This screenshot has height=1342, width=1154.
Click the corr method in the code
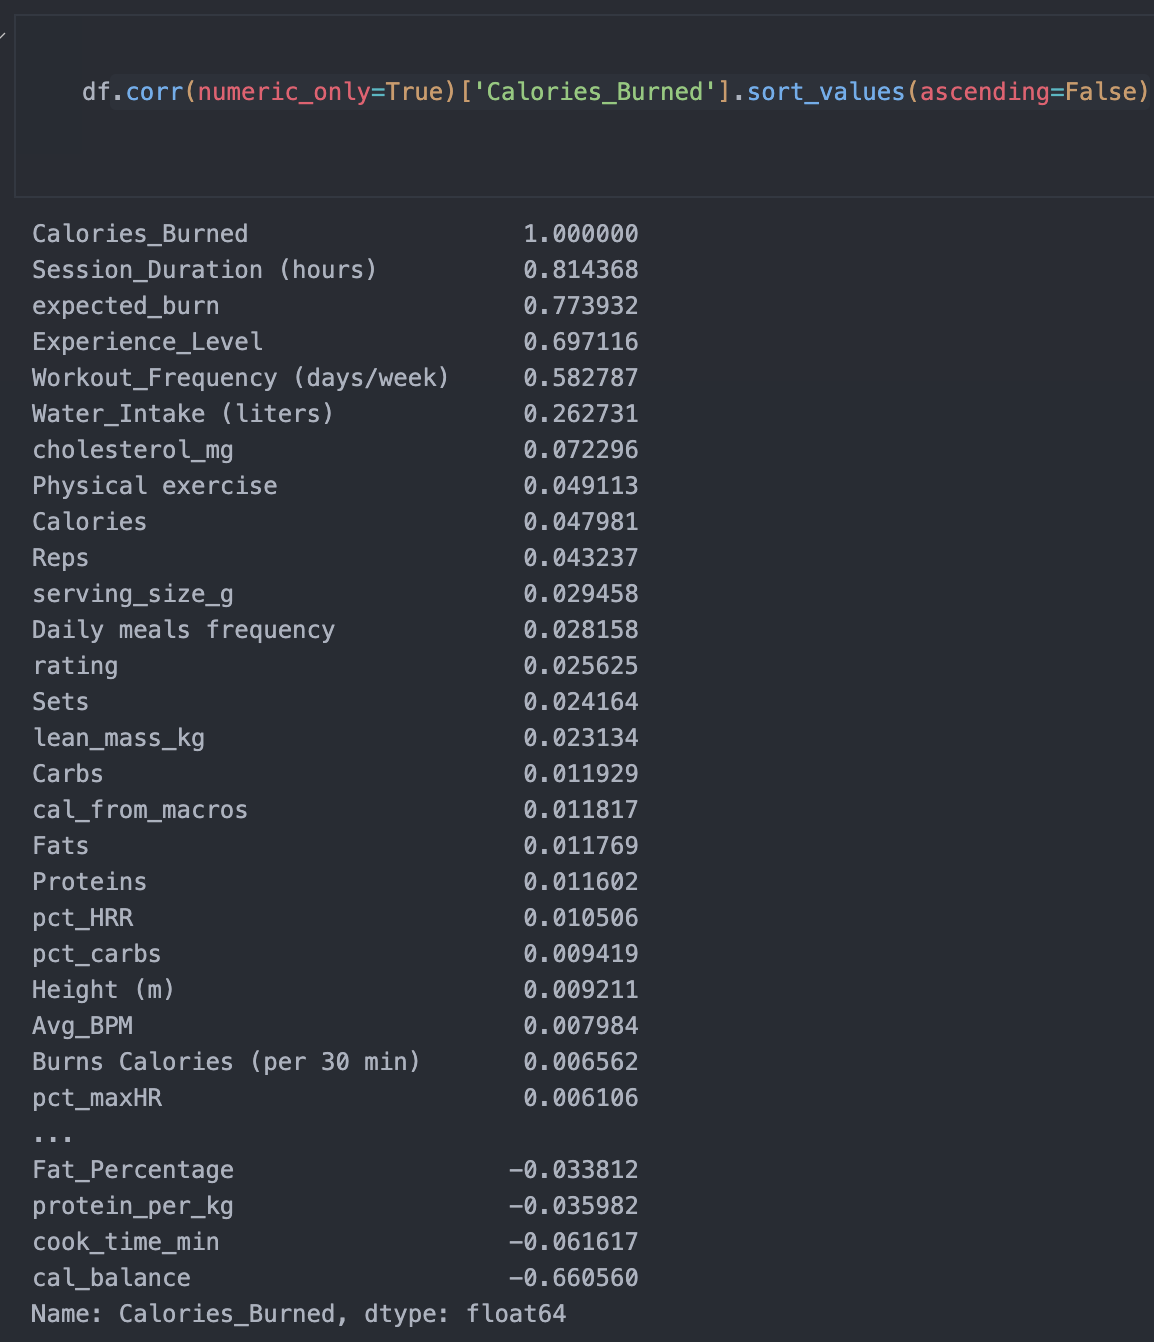tap(154, 92)
